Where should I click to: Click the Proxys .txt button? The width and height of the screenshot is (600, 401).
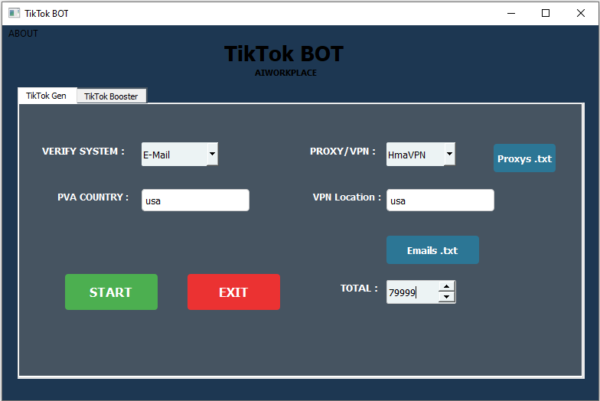(x=525, y=158)
